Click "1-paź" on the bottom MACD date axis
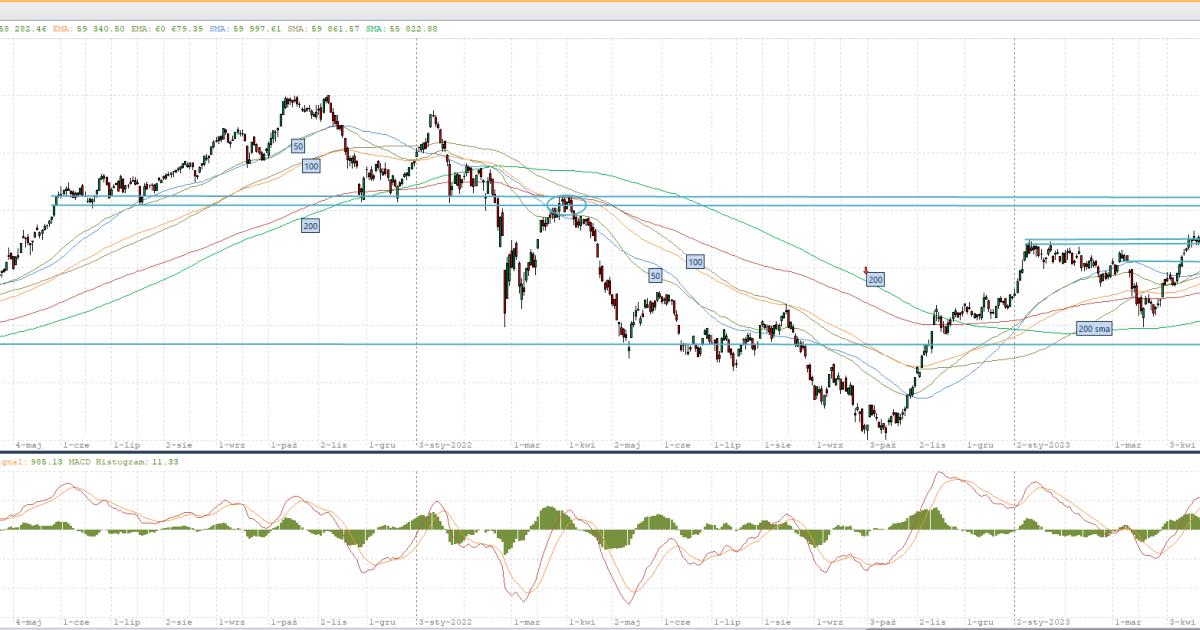 click(x=283, y=621)
